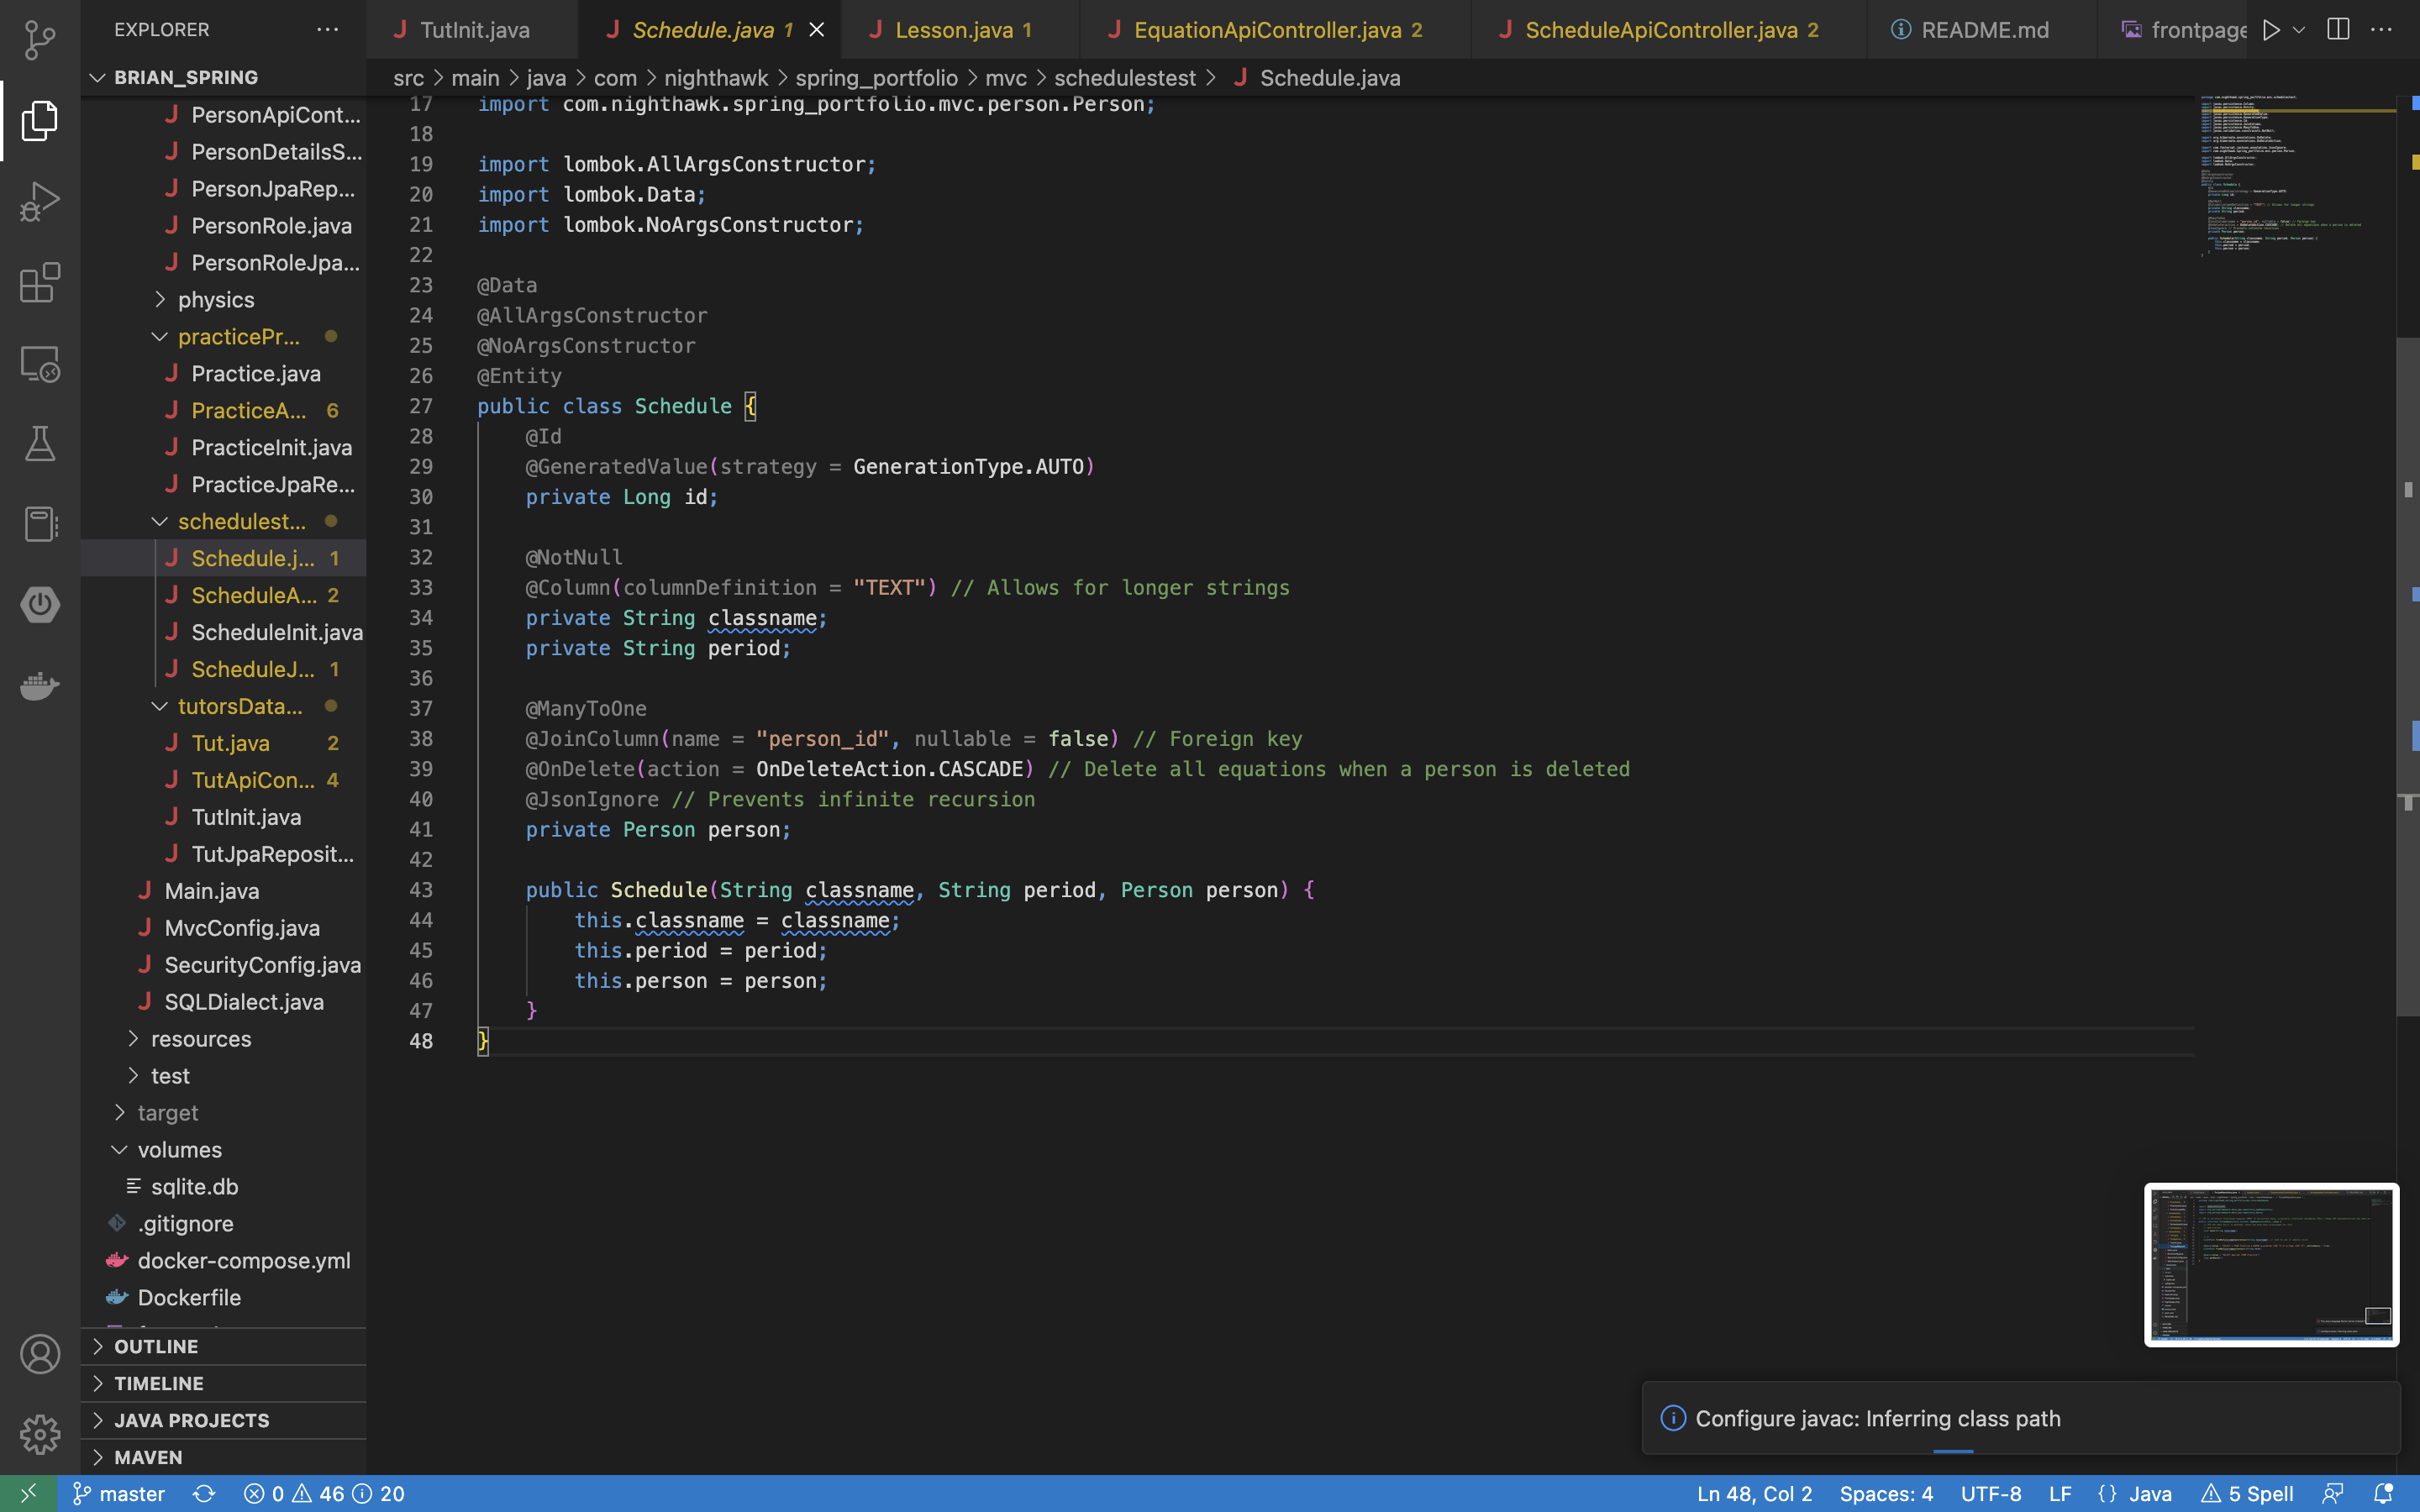Click the code minimap
Viewport: 2420px width, 1512px height.
[2295, 176]
